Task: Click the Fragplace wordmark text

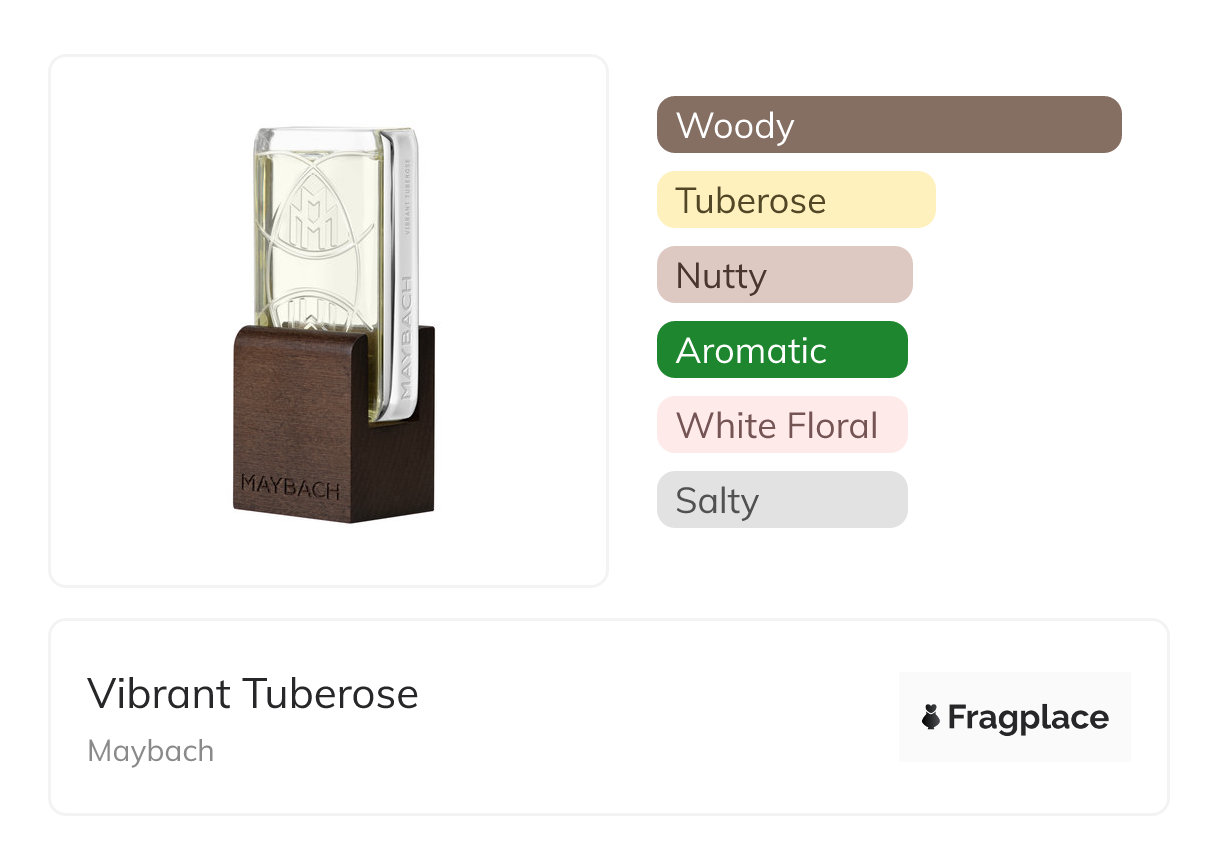Action: 1028,717
